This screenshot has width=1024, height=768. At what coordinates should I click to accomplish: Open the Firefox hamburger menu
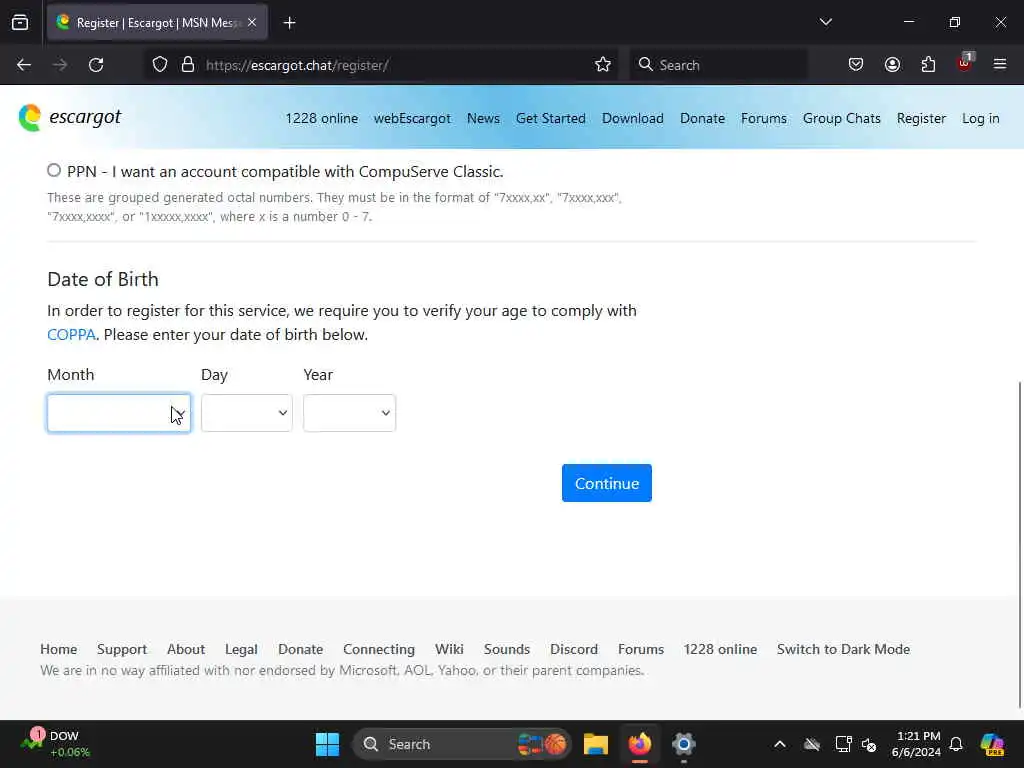1000,64
